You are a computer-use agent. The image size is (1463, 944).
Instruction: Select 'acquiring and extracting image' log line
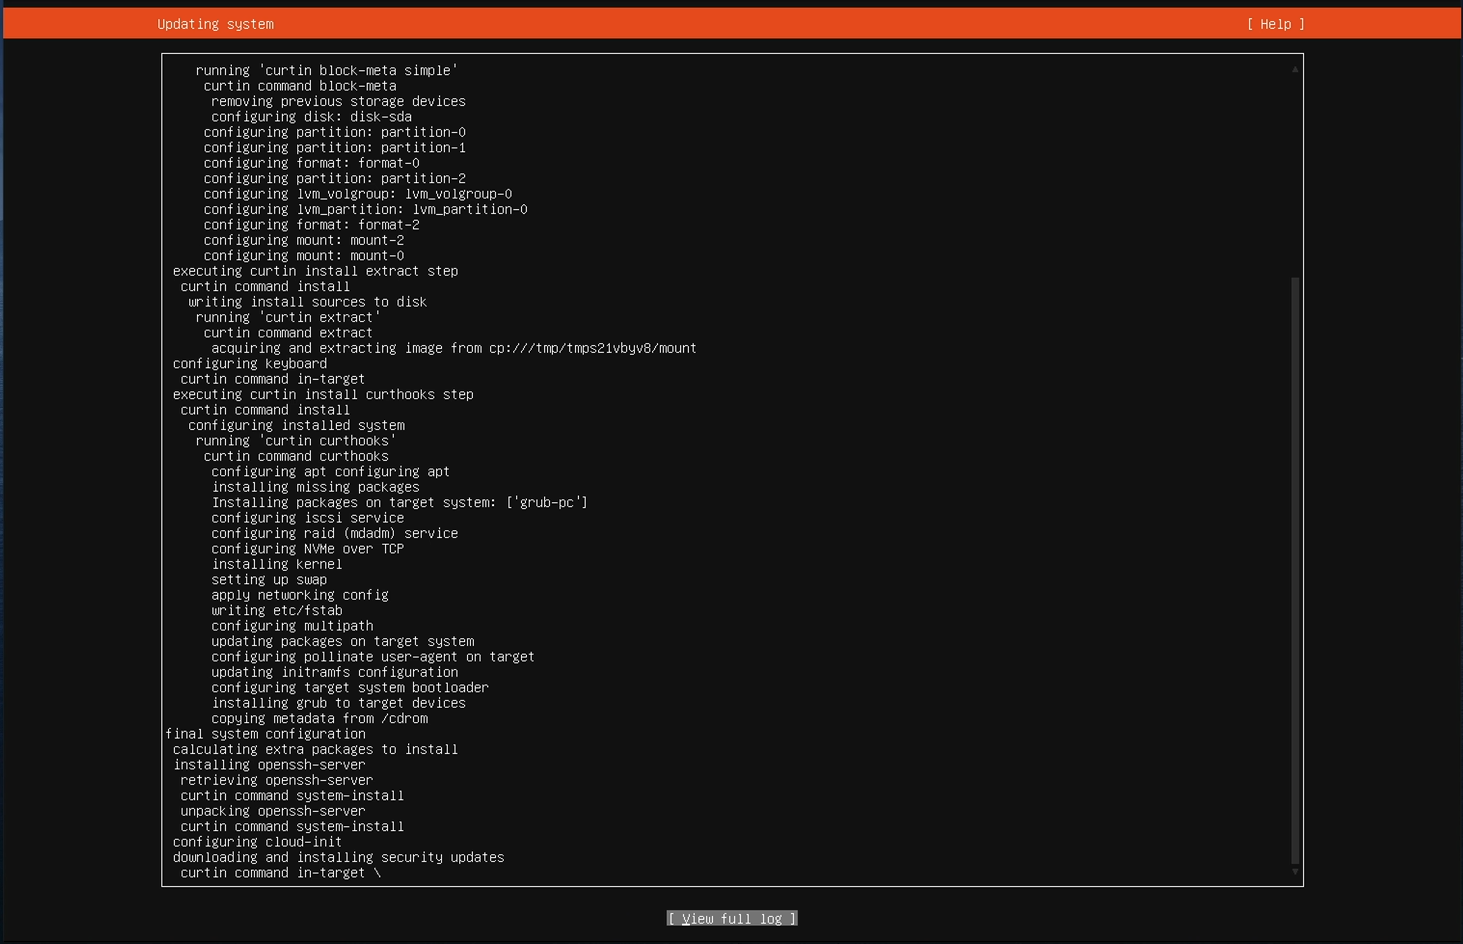click(453, 348)
